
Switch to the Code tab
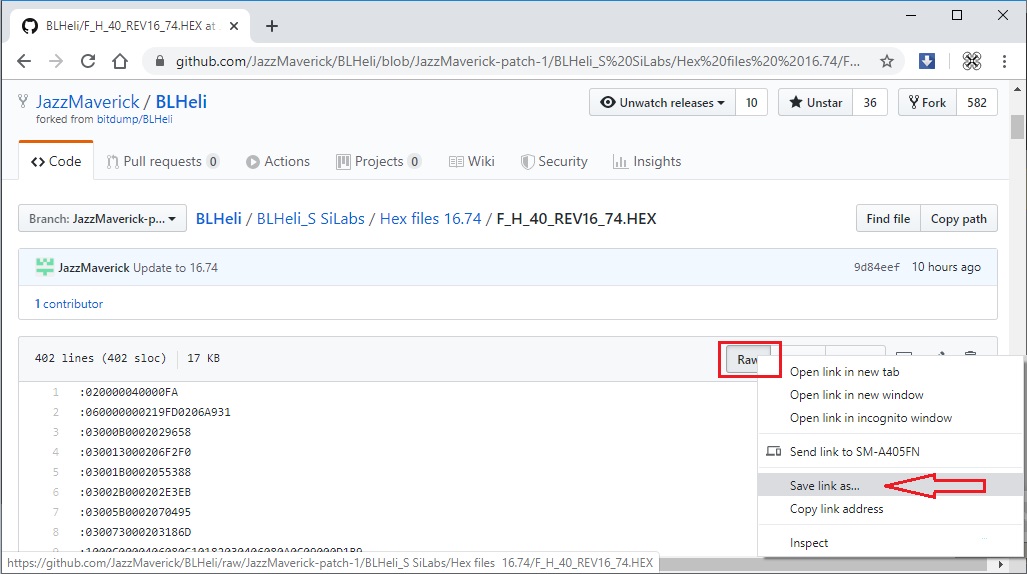click(x=56, y=161)
